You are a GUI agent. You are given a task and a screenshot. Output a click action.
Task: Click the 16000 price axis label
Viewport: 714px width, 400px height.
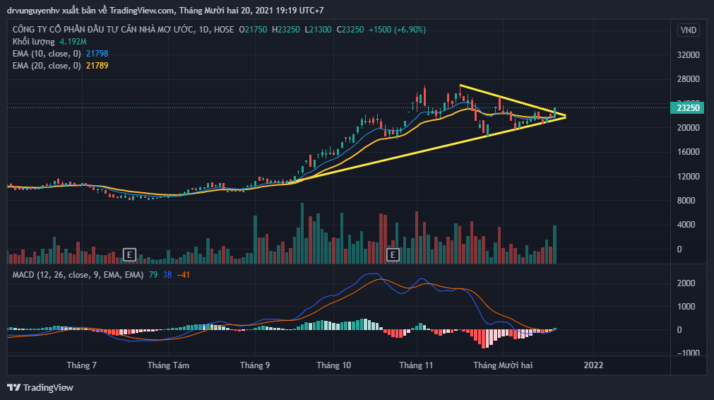coord(688,152)
